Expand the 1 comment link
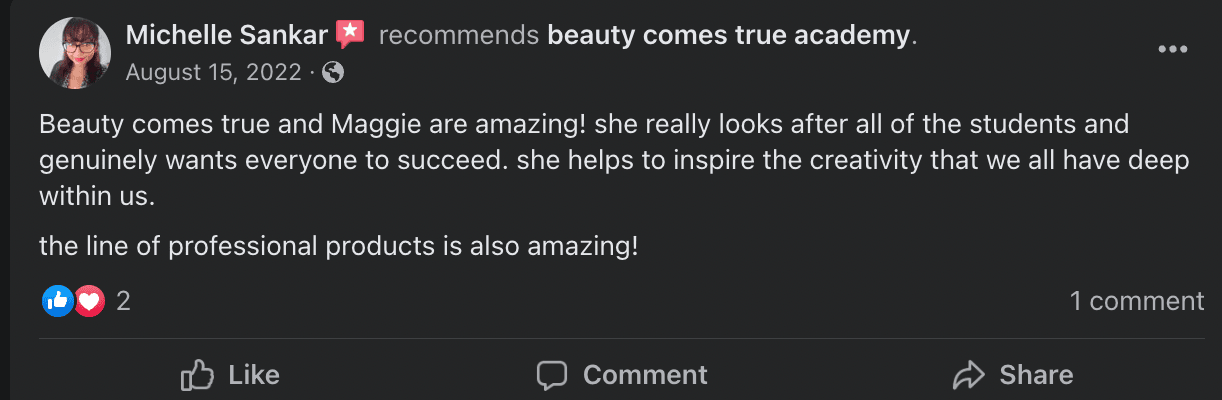This screenshot has width=1222, height=400. click(x=1137, y=300)
